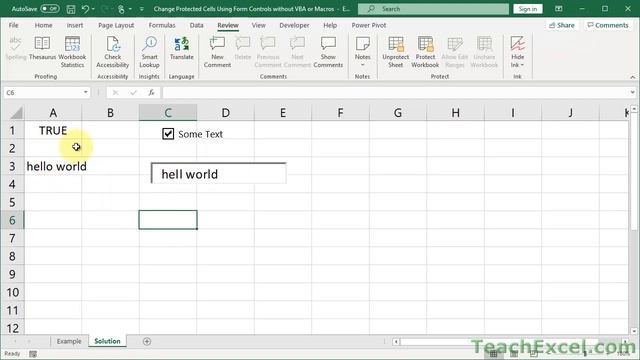Open the Undo history dropdown

[x=93, y=9]
